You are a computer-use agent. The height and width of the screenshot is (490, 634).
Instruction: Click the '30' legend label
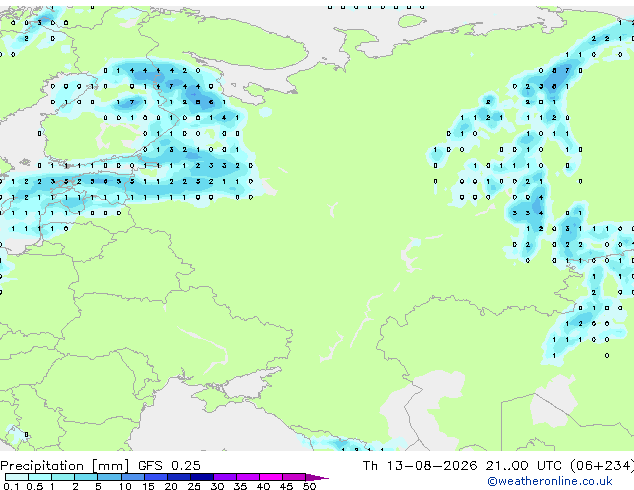[217, 486]
